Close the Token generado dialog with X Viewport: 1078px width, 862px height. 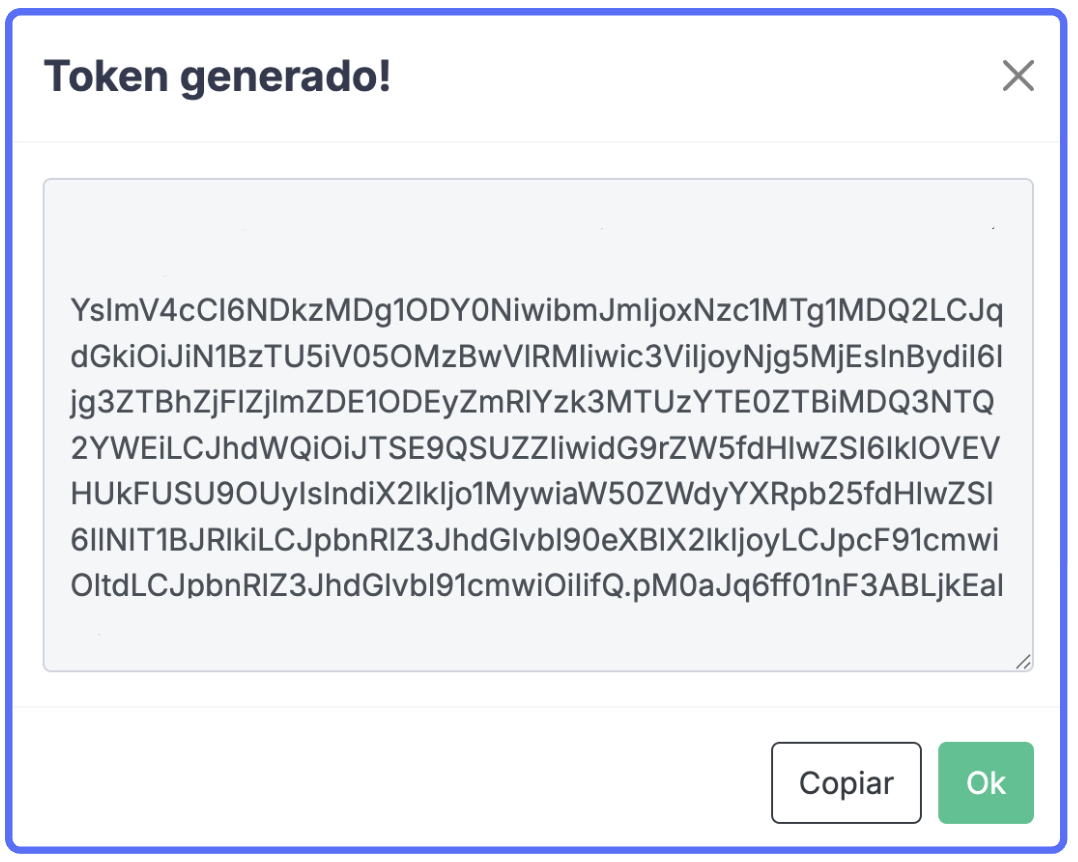click(x=1018, y=76)
